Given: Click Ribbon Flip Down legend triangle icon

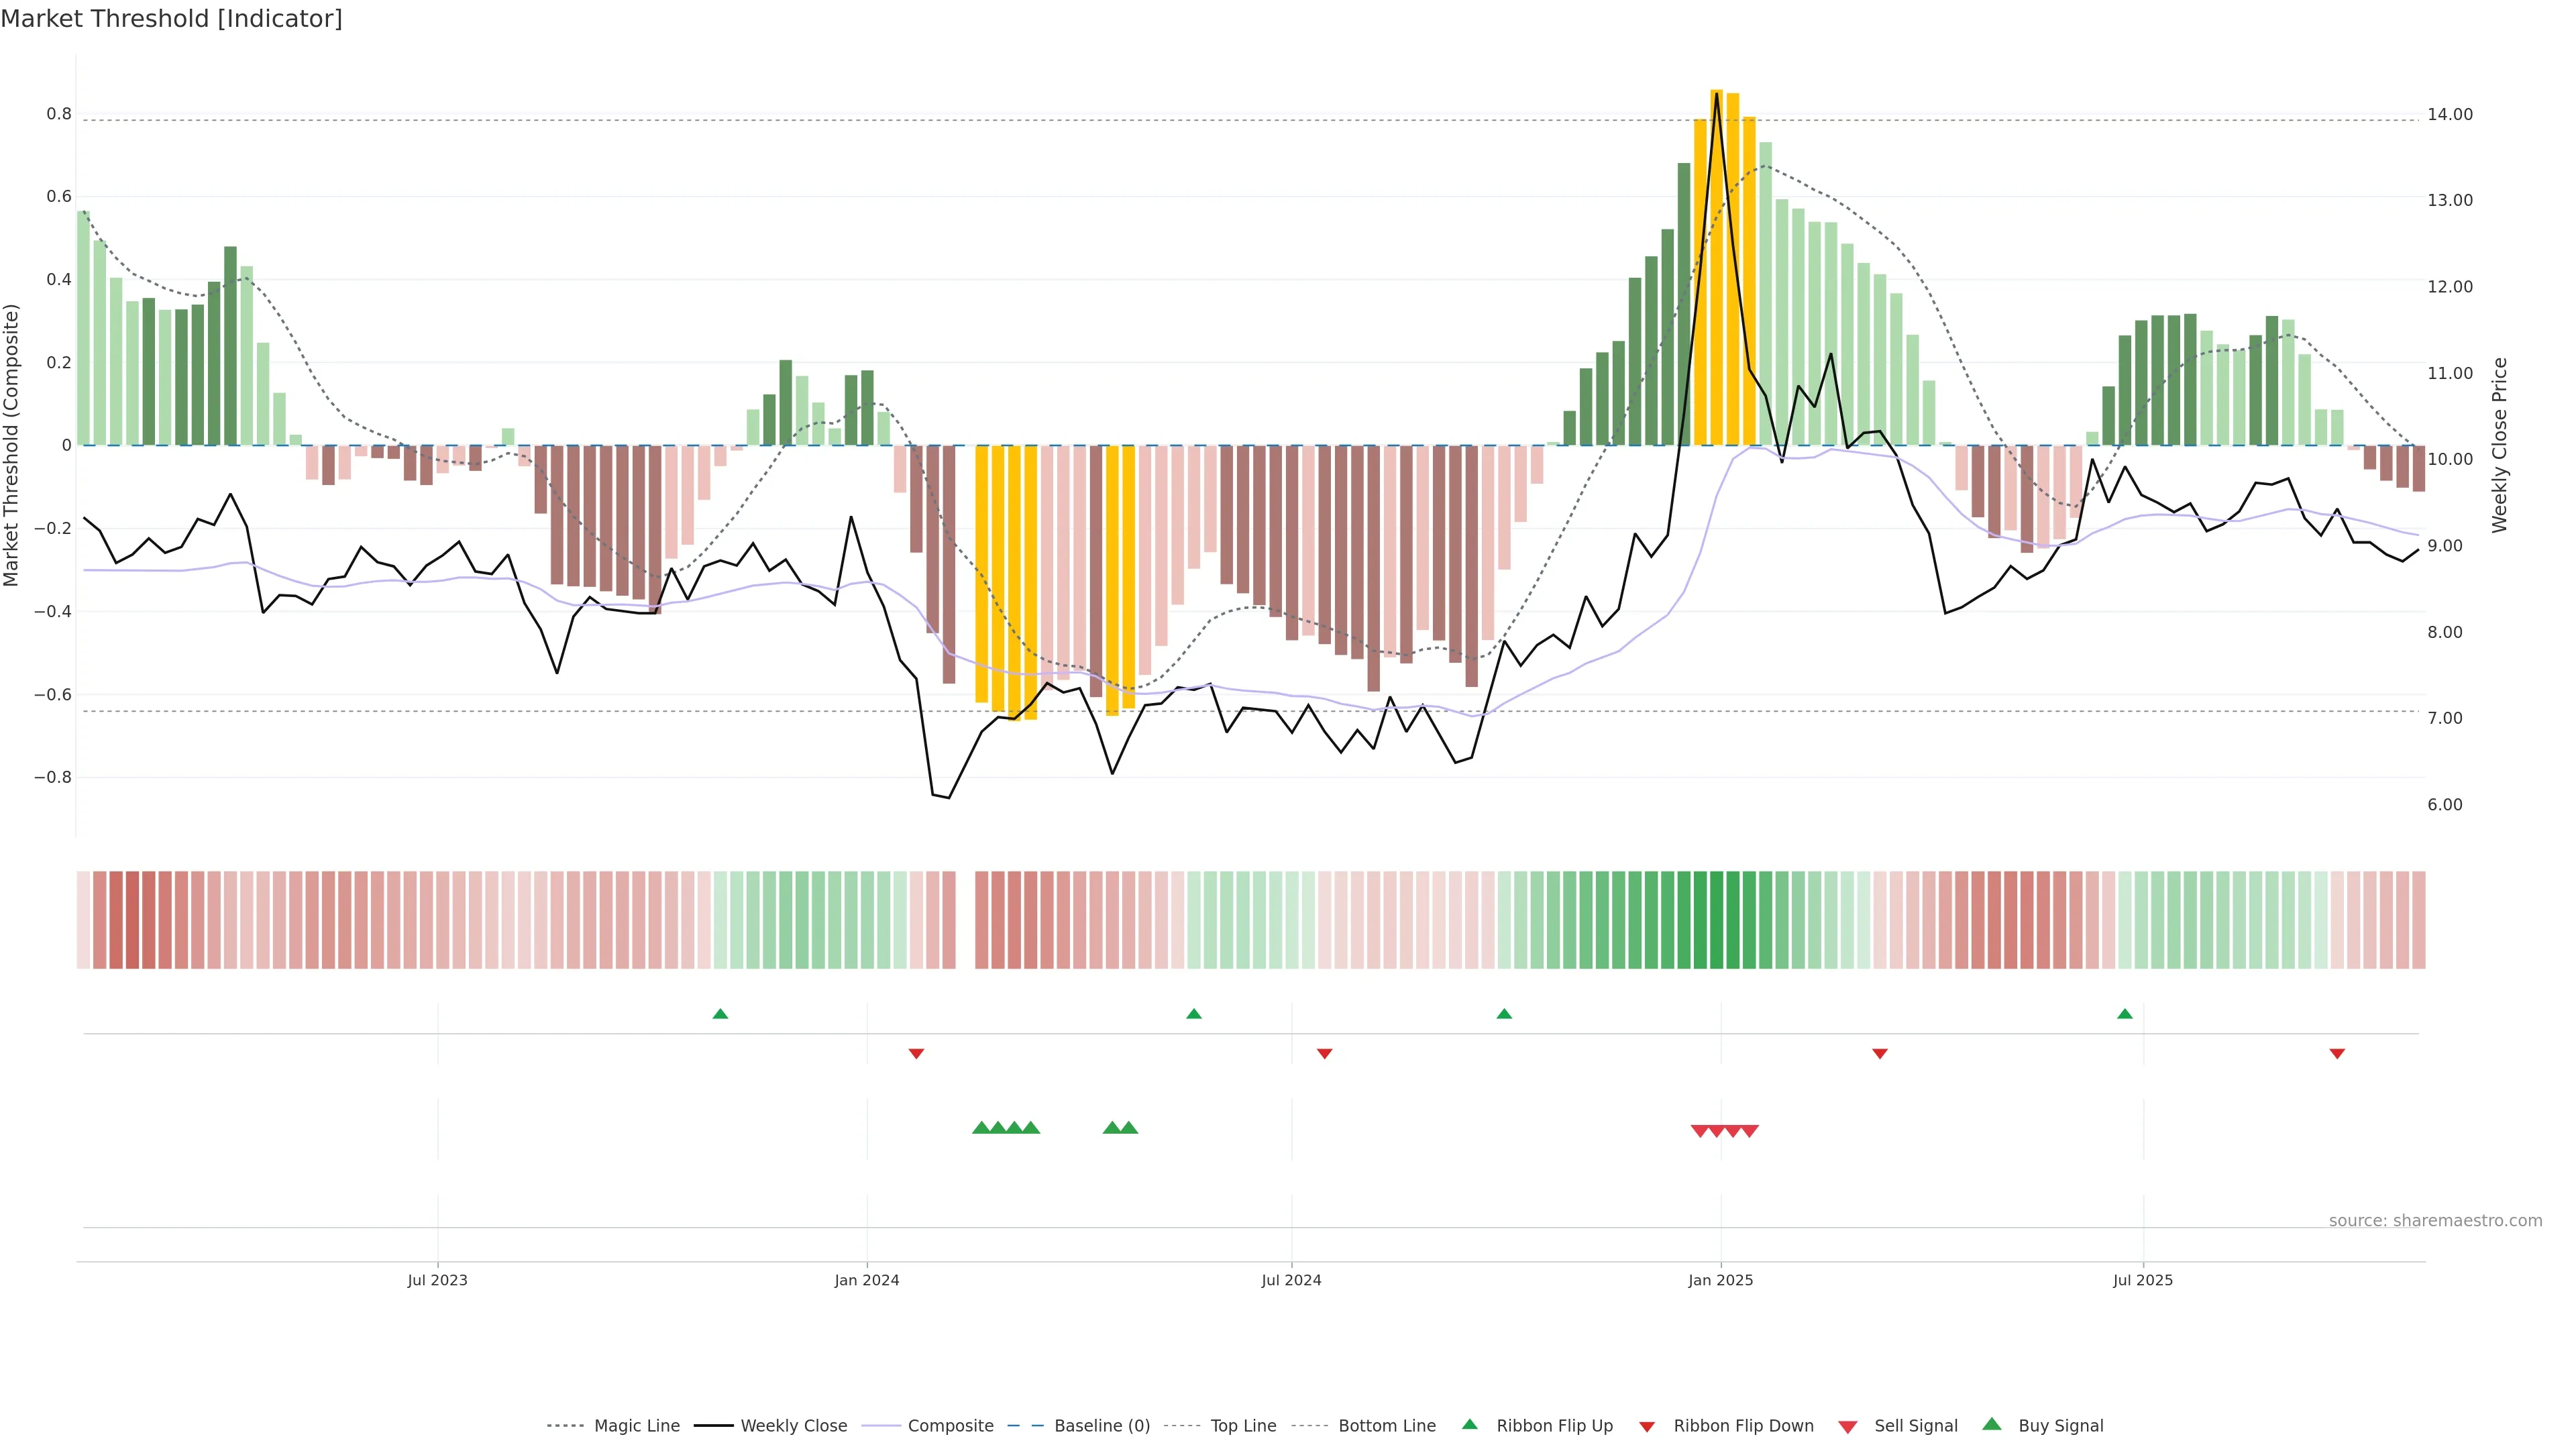Looking at the screenshot, I should point(1647,1427).
